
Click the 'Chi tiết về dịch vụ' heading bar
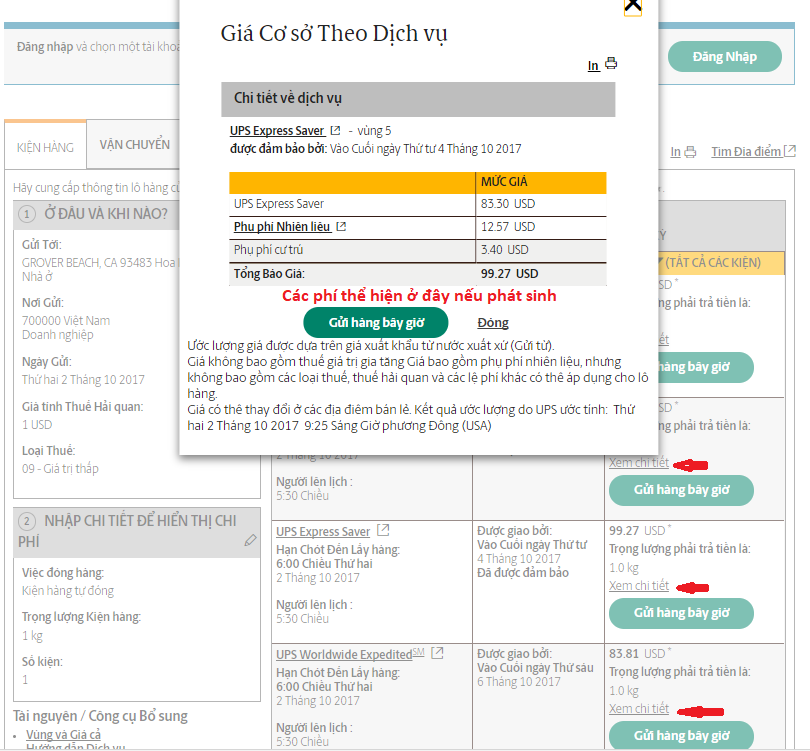click(418, 99)
